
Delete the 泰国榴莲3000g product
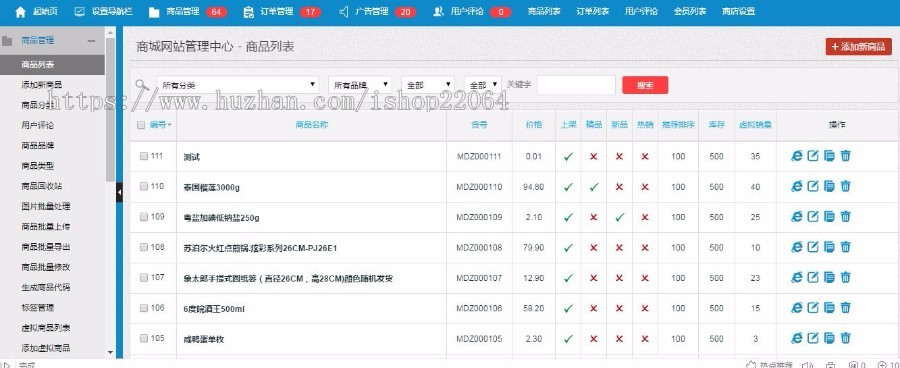tap(845, 186)
